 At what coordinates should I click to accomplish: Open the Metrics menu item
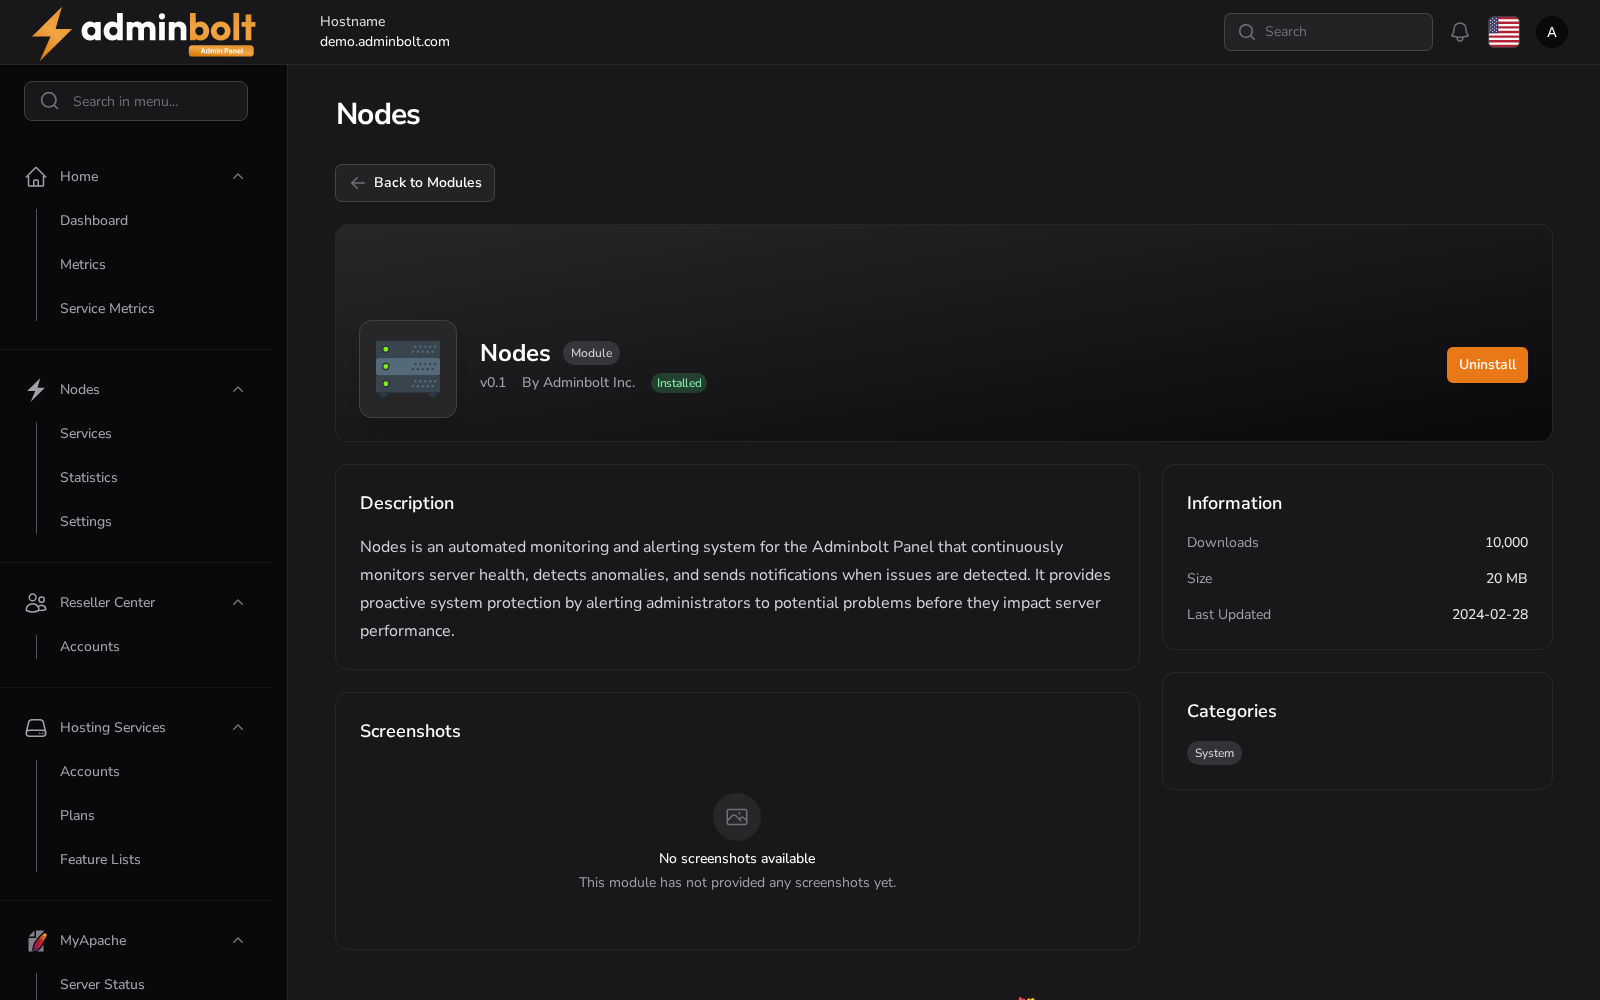83,265
